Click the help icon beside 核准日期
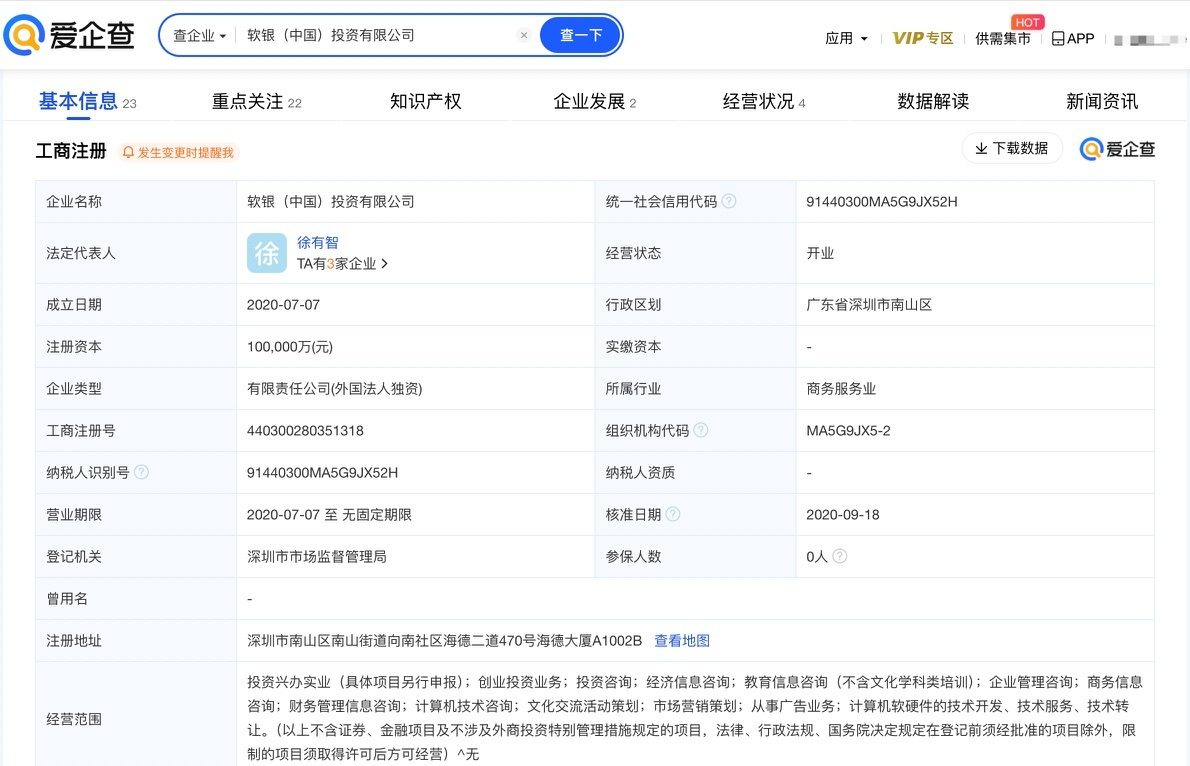Viewport: 1190px width, 766px height. coord(673,514)
